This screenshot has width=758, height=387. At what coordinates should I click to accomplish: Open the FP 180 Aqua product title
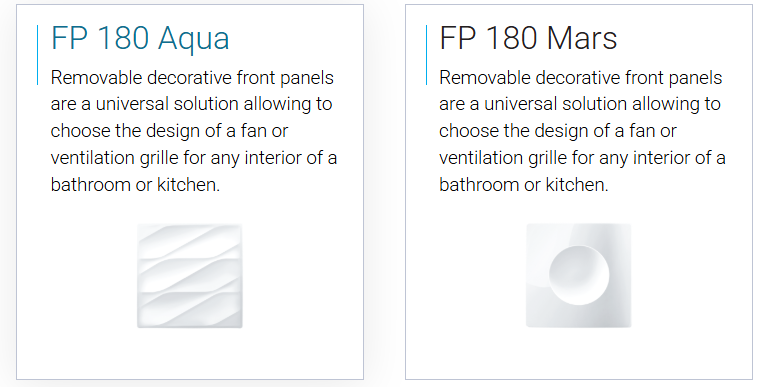140,39
